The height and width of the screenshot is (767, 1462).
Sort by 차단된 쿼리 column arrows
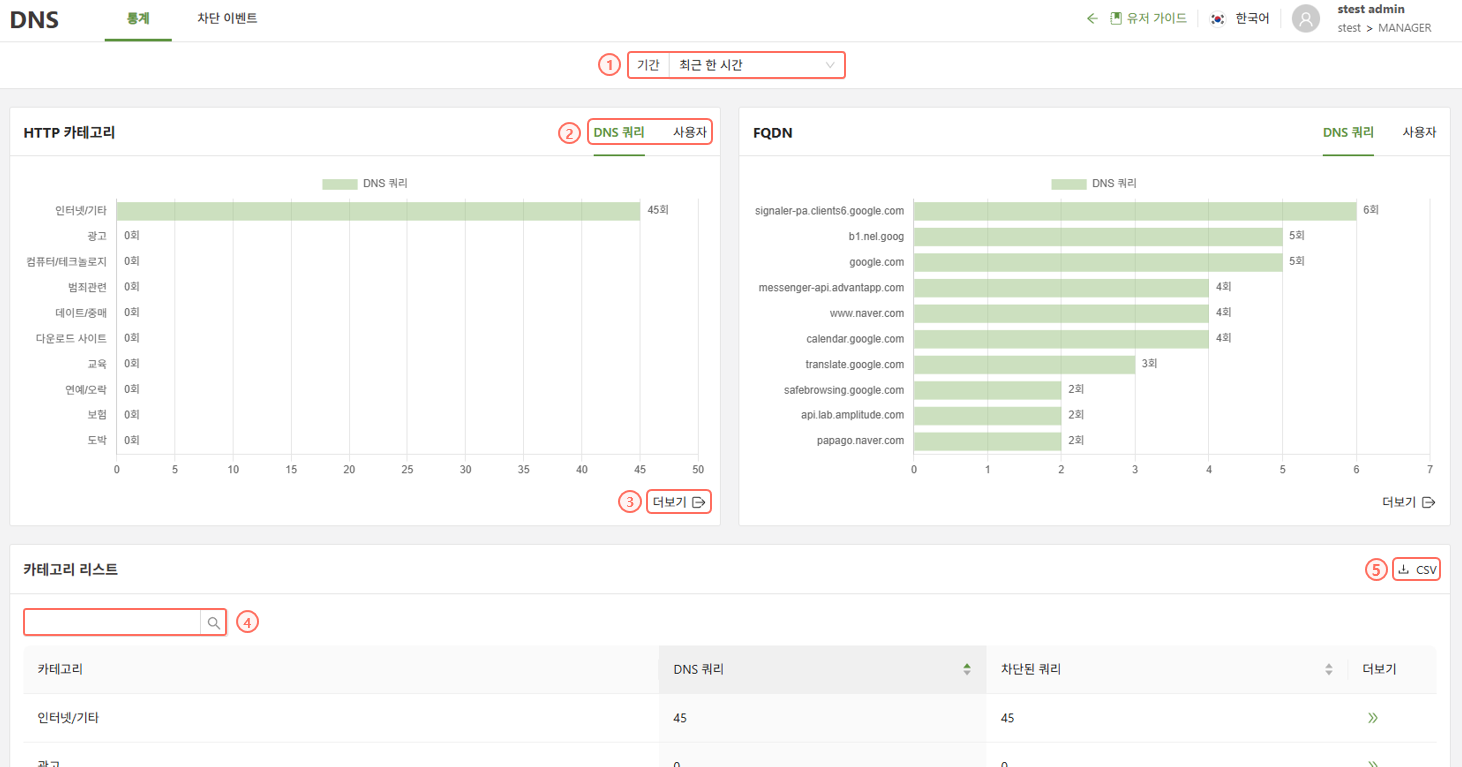click(1328, 669)
